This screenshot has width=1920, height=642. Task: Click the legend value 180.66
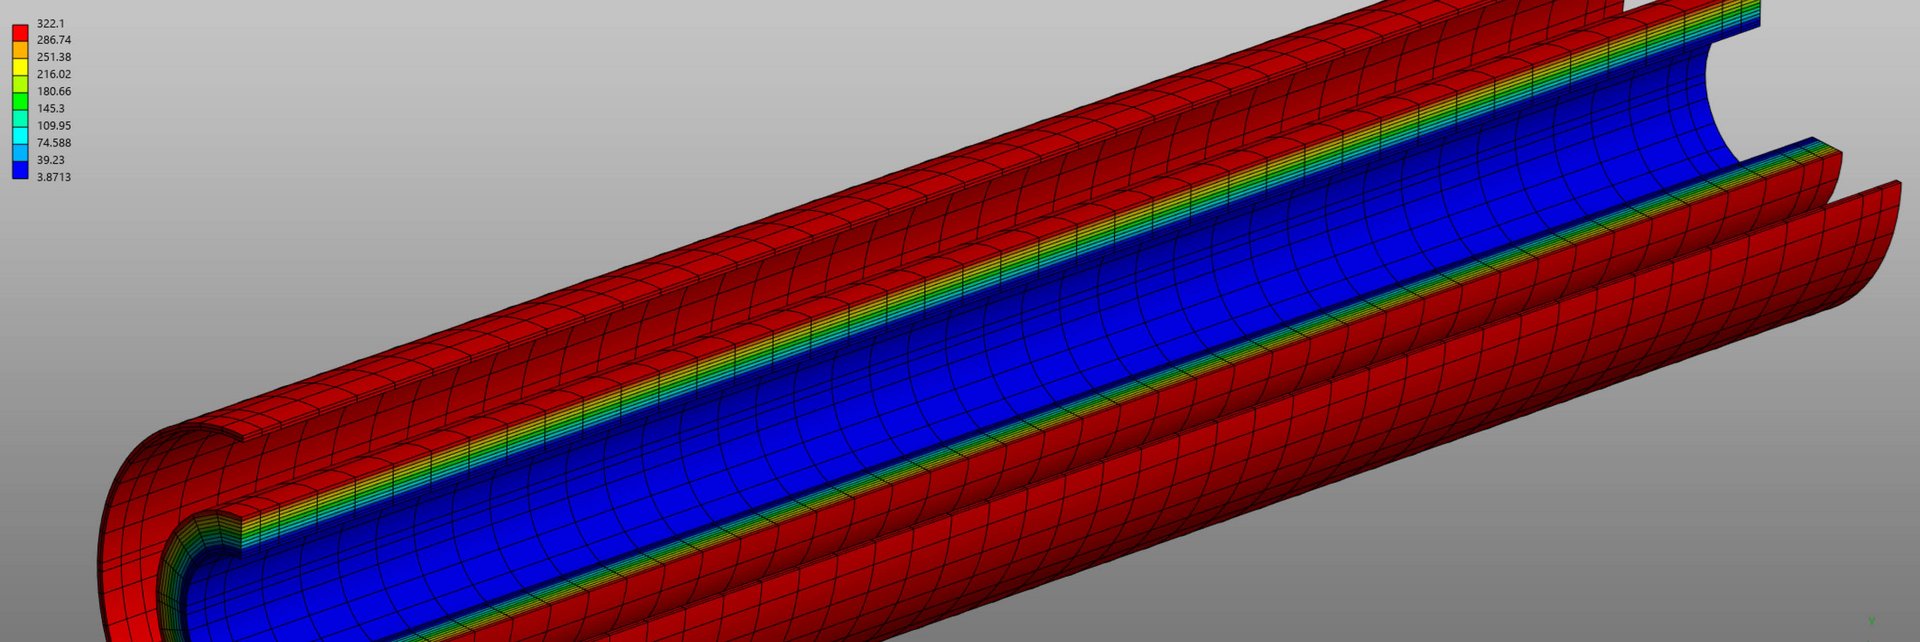pos(54,91)
